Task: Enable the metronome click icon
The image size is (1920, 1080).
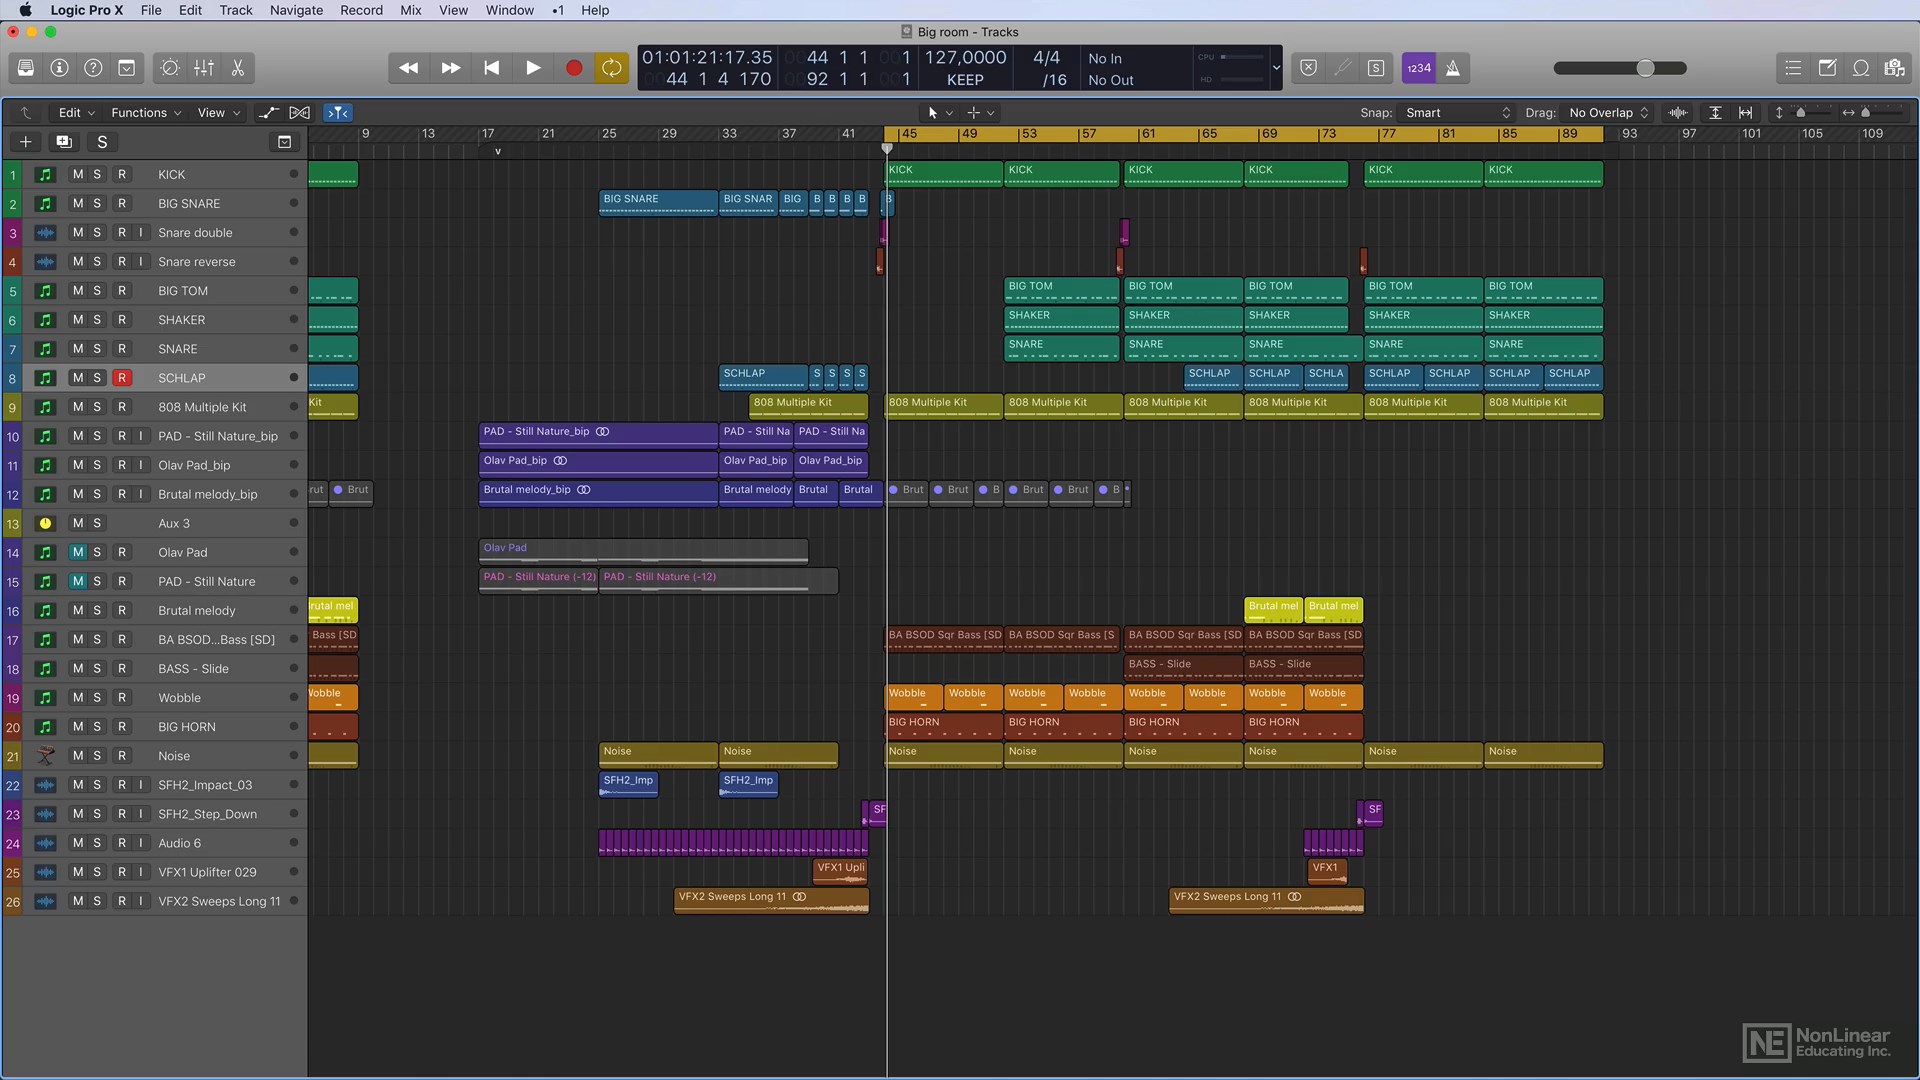Action: tap(1453, 68)
